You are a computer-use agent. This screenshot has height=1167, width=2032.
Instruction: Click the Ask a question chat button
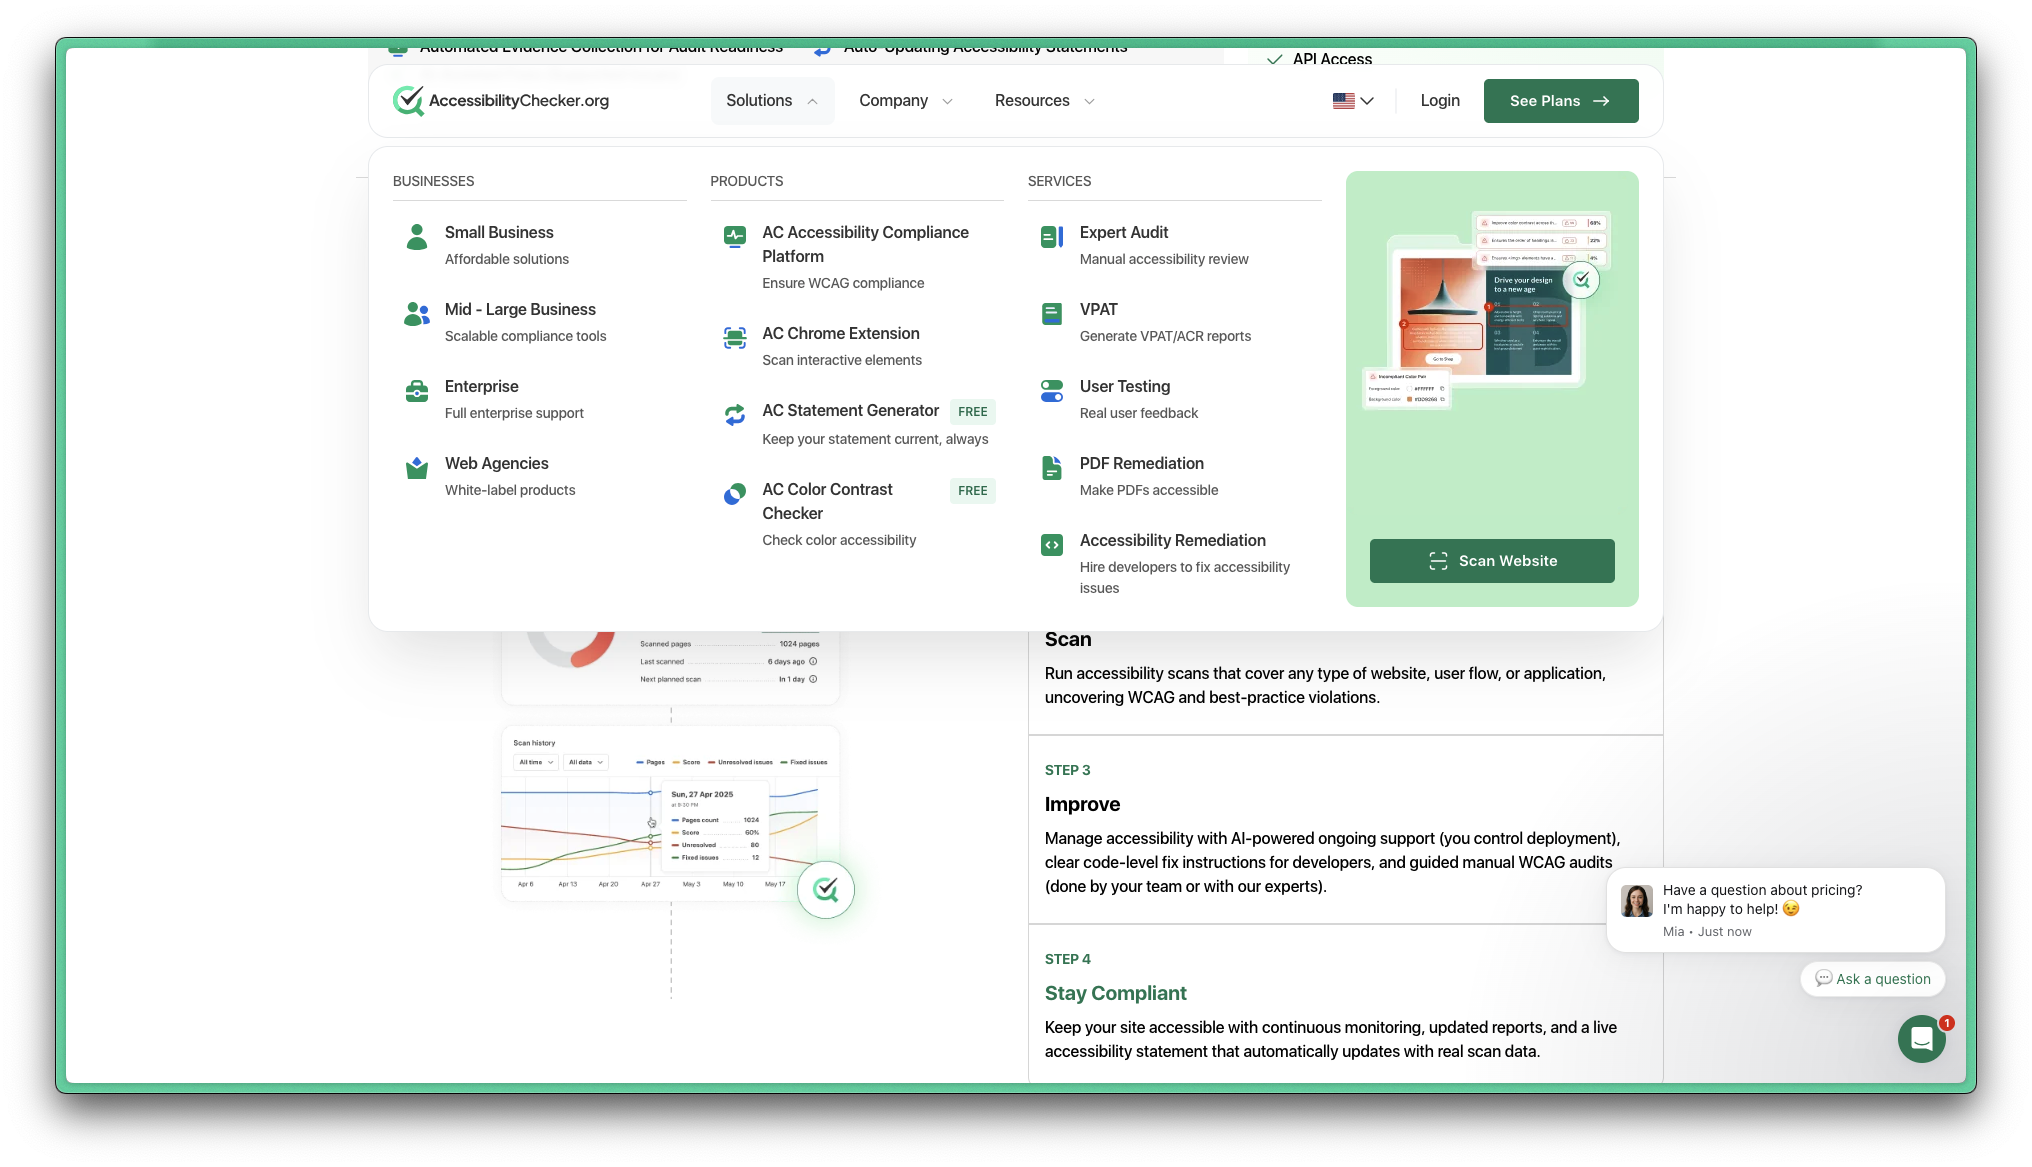pyautogui.click(x=1872, y=979)
